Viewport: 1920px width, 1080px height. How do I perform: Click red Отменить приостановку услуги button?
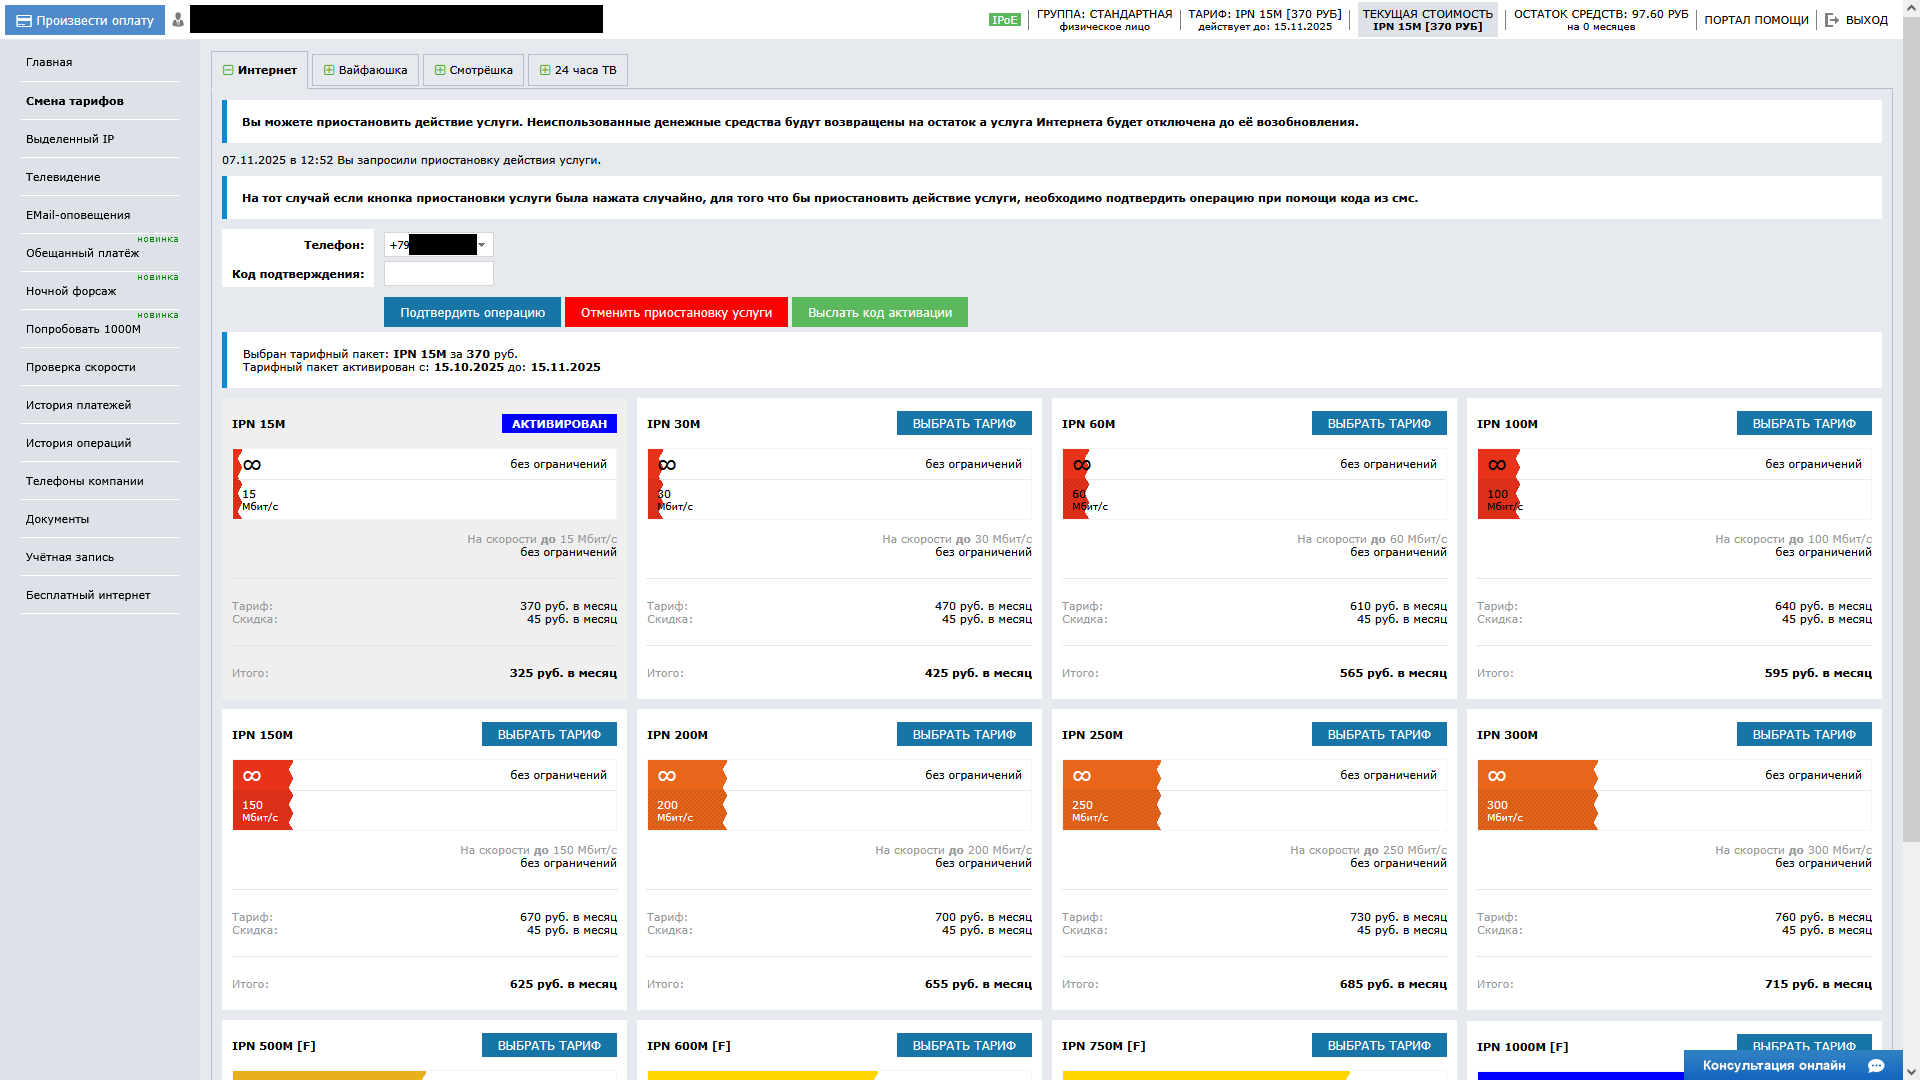(x=676, y=312)
